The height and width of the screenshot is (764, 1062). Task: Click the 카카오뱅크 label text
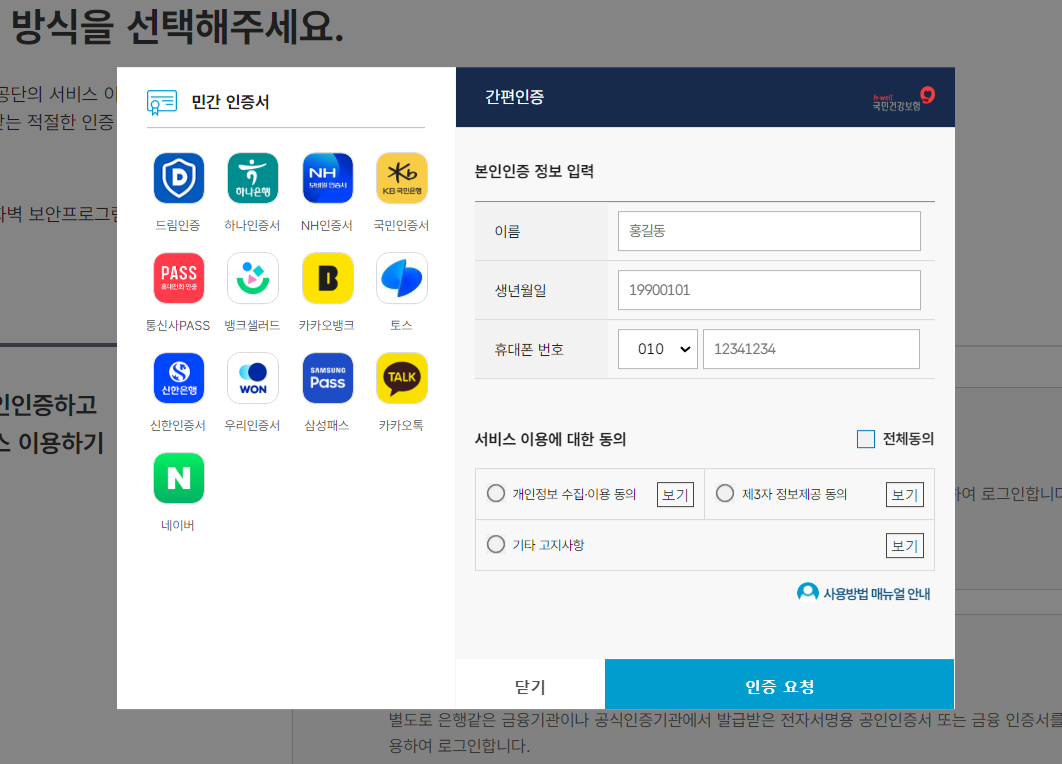coord(327,325)
